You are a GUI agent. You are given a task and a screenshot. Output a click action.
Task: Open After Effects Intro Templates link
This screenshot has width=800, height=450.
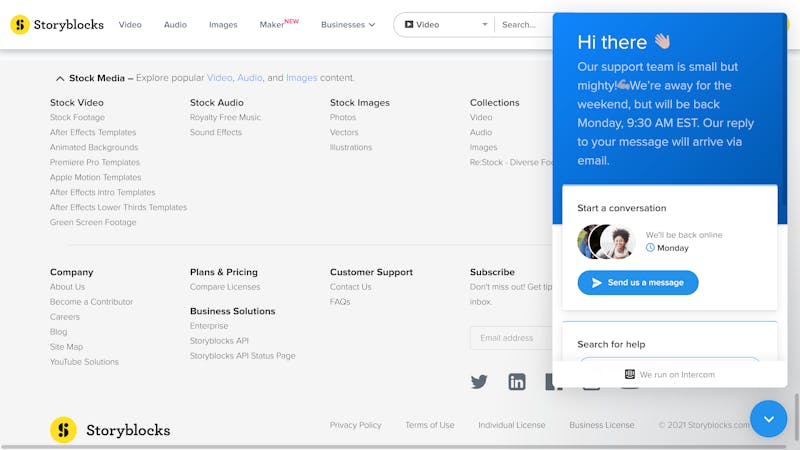(x=103, y=192)
